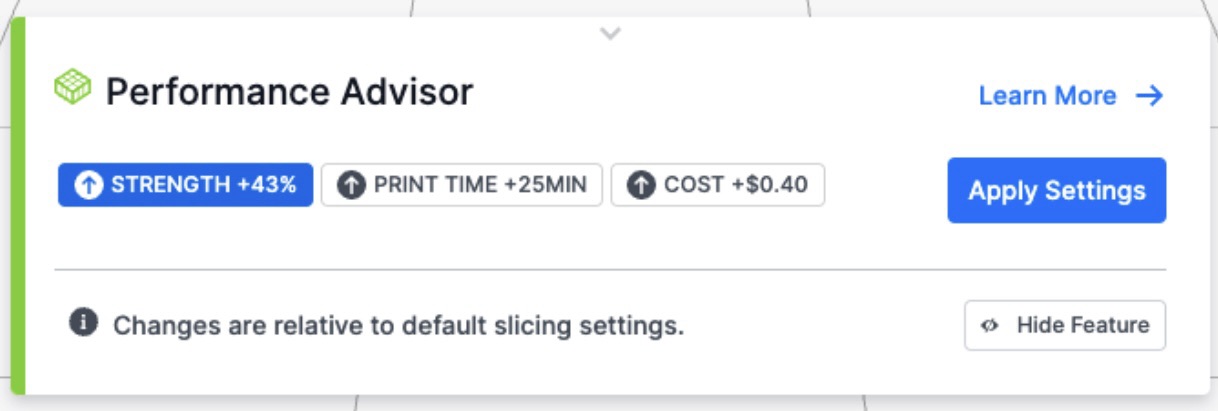Click the code-bracket icon in Hide Feature
Viewport: 1218px width, 411px height.
click(x=991, y=325)
